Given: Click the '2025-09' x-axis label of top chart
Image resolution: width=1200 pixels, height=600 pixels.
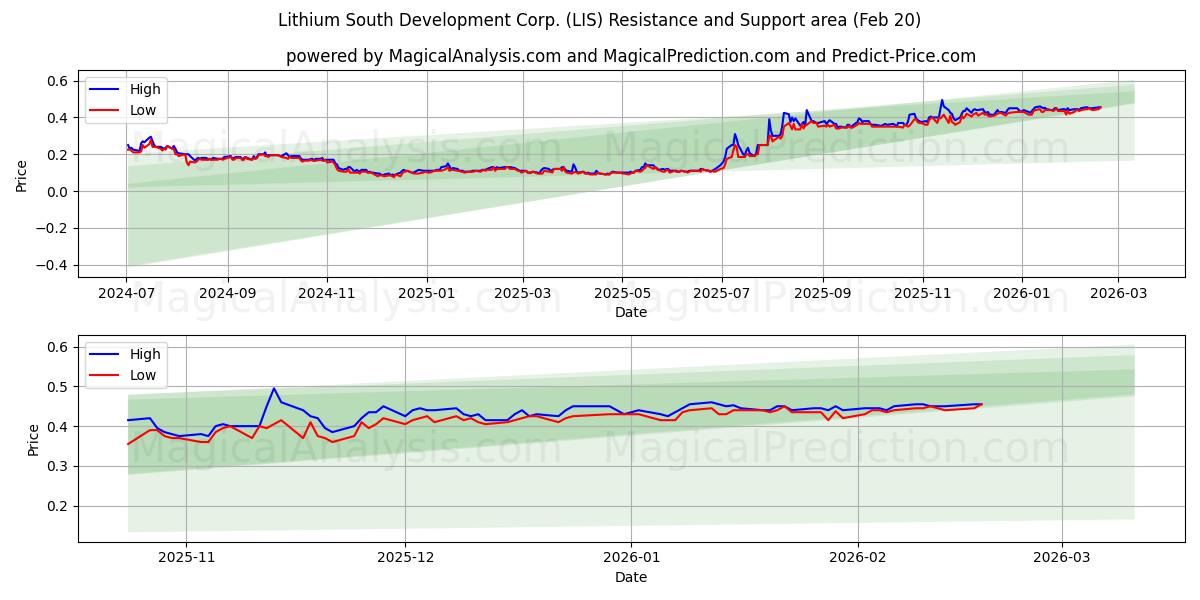Looking at the screenshot, I should click(823, 294).
